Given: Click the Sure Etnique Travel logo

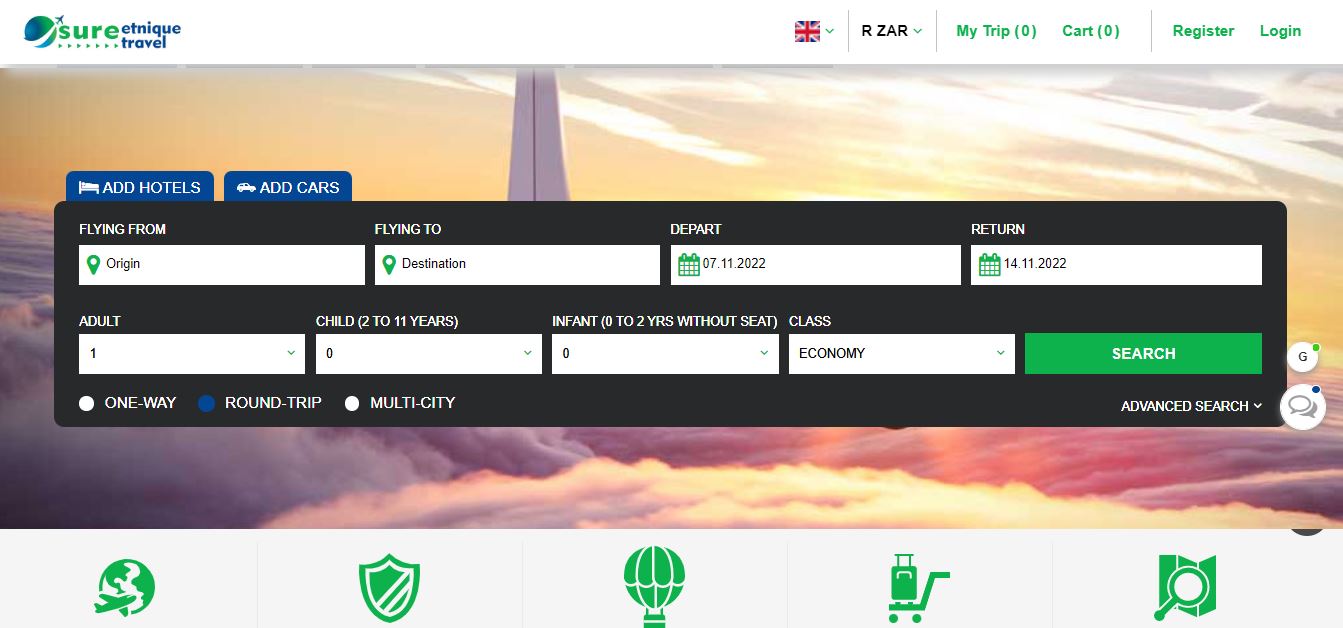Looking at the screenshot, I should tap(102, 32).
